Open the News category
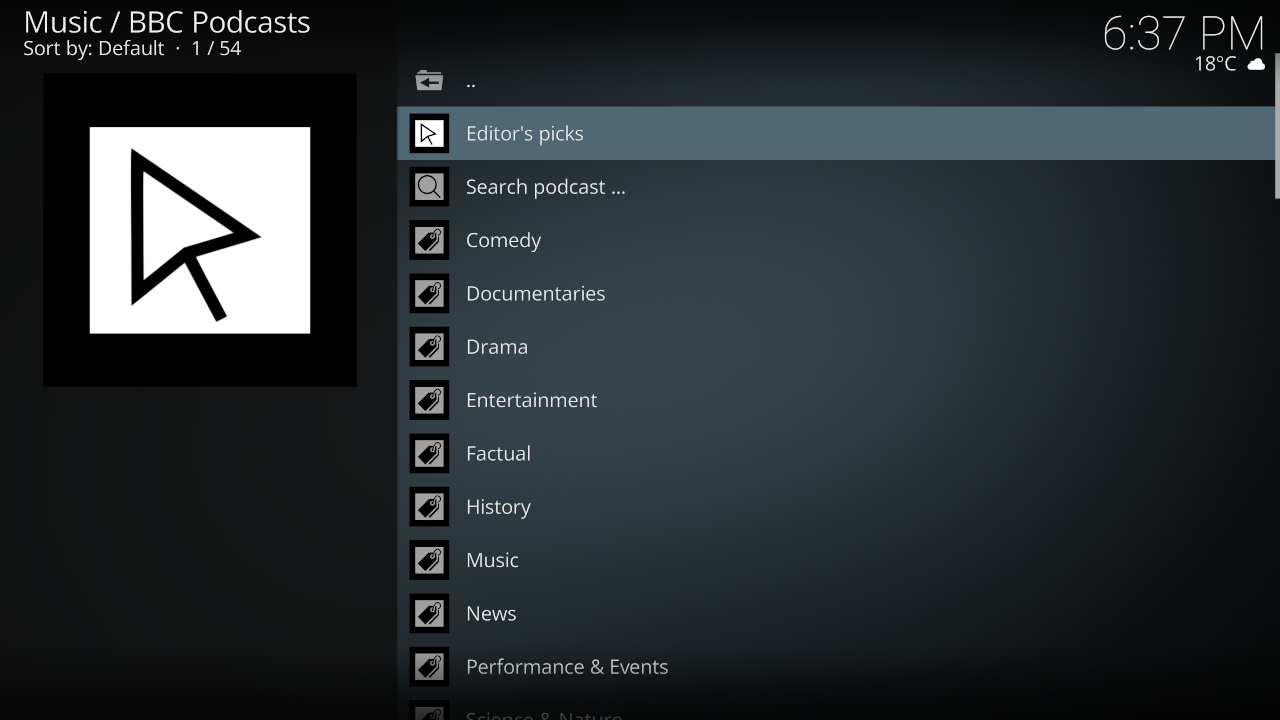The height and width of the screenshot is (720, 1280). 491,614
